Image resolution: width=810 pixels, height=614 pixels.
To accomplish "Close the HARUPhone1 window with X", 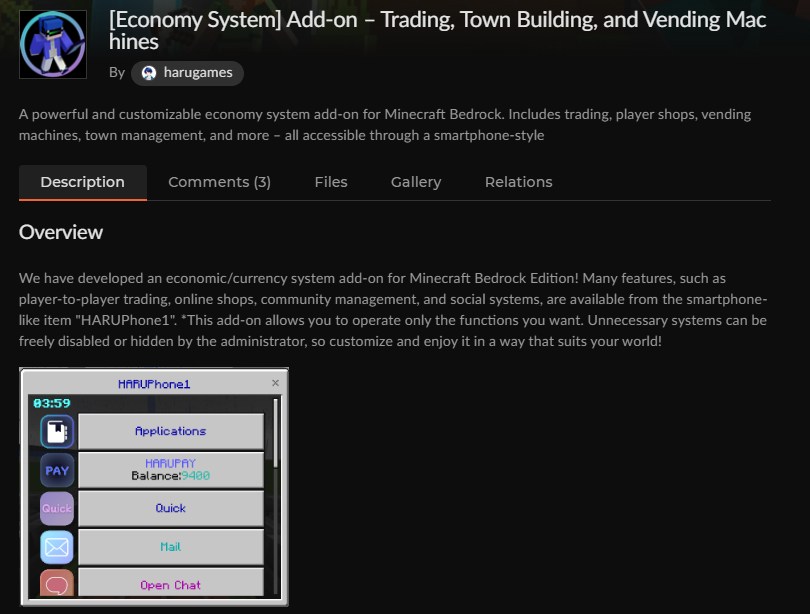I will [275, 383].
